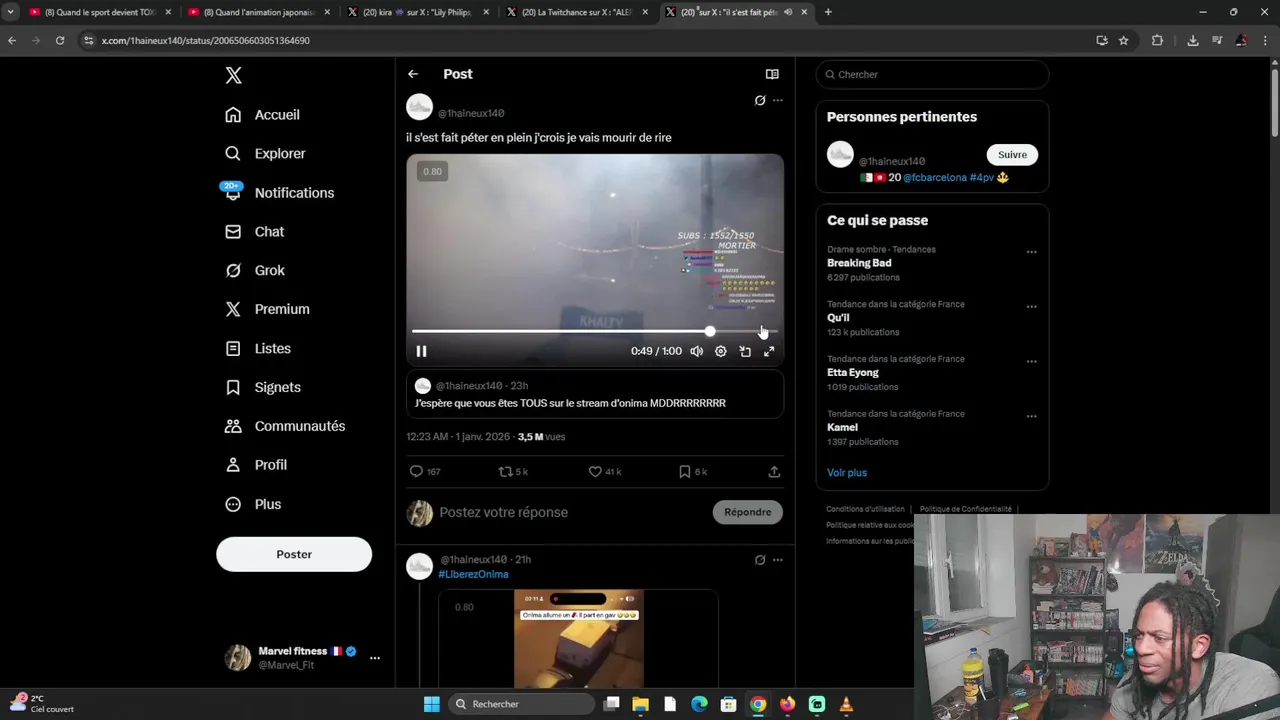Open the Kamel trend

[x=842, y=428]
